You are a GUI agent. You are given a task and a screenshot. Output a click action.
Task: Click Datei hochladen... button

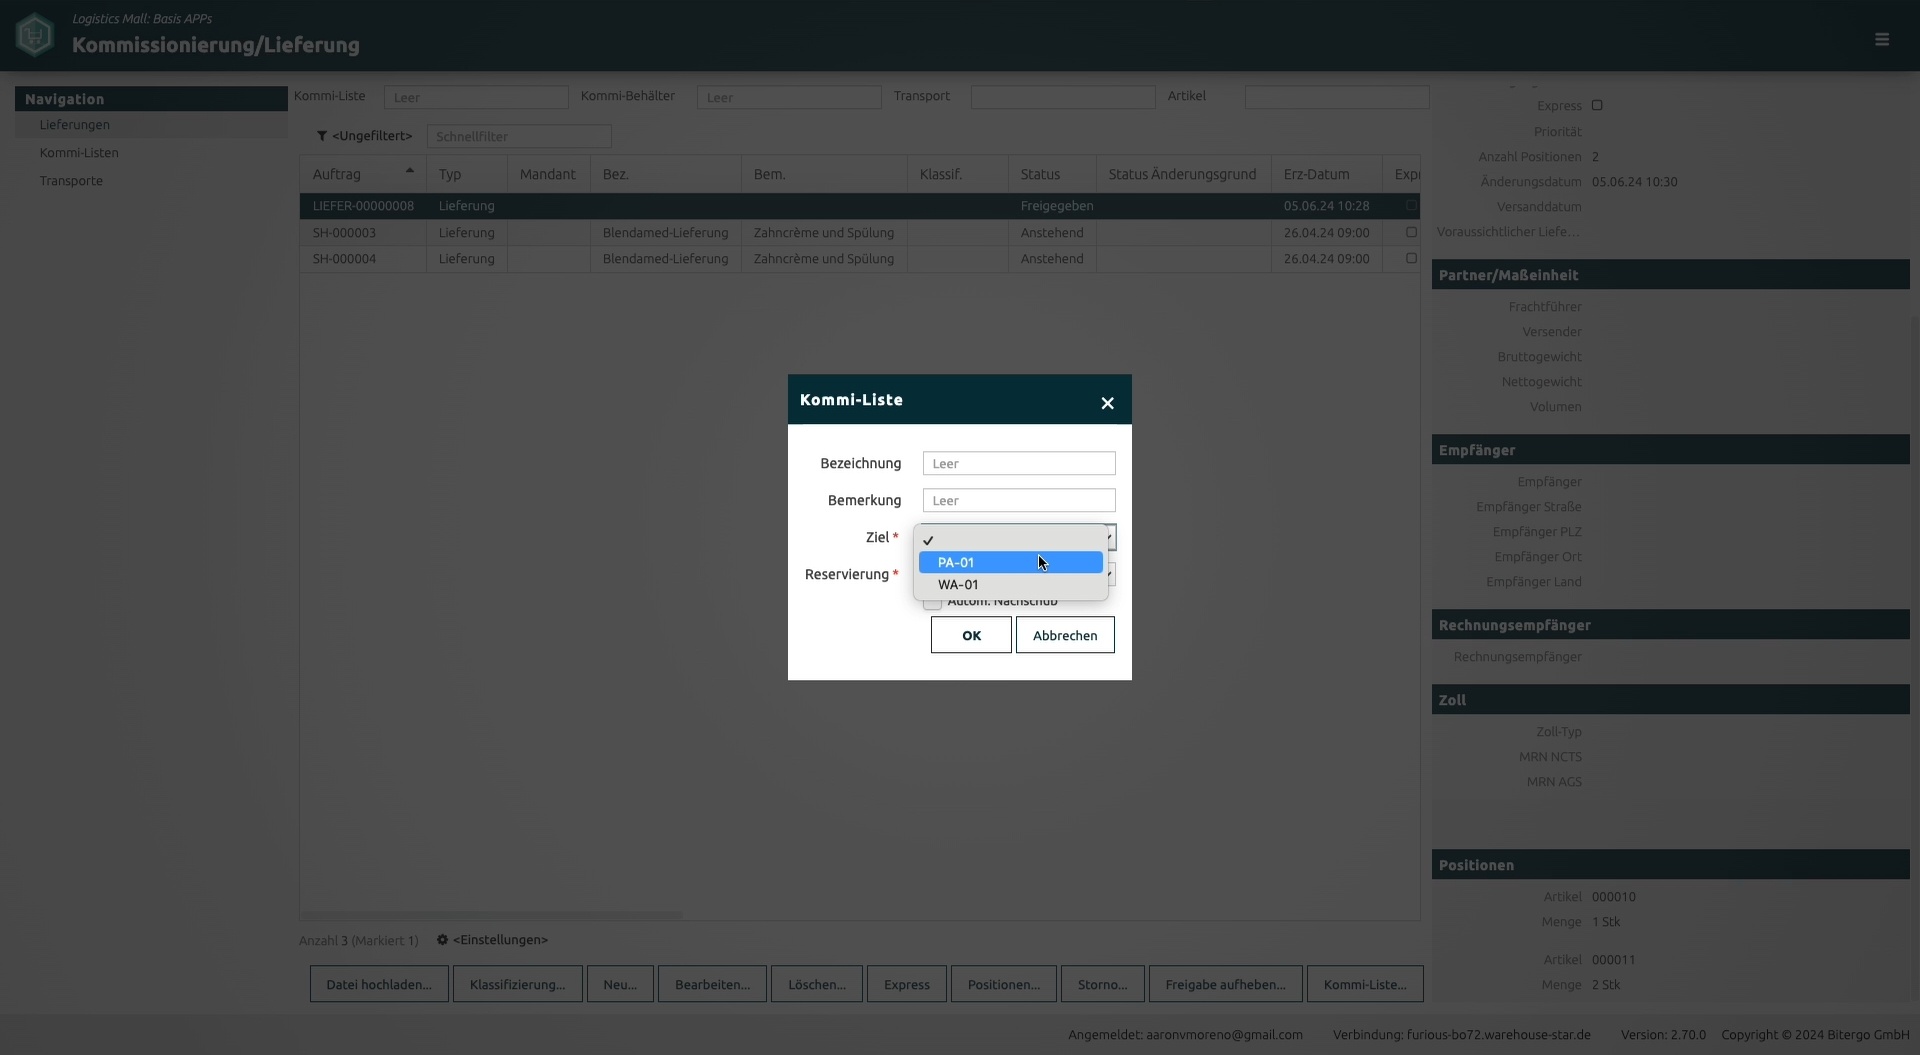[379, 984]
